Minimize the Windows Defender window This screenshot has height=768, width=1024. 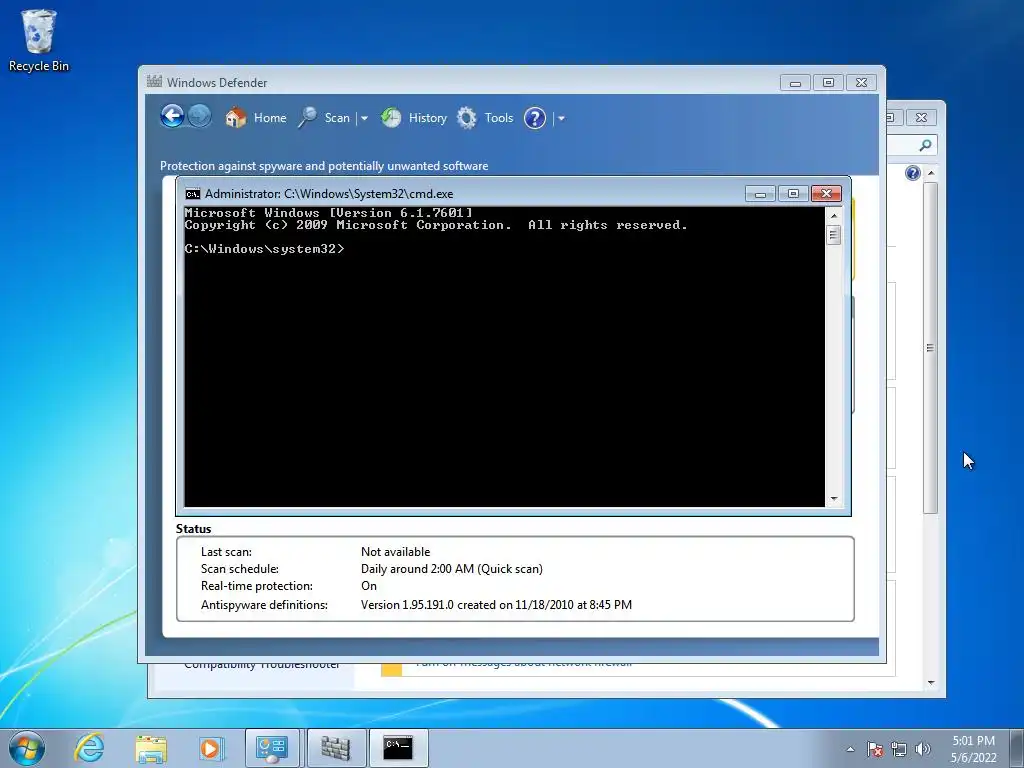click(x=795, y=83)
